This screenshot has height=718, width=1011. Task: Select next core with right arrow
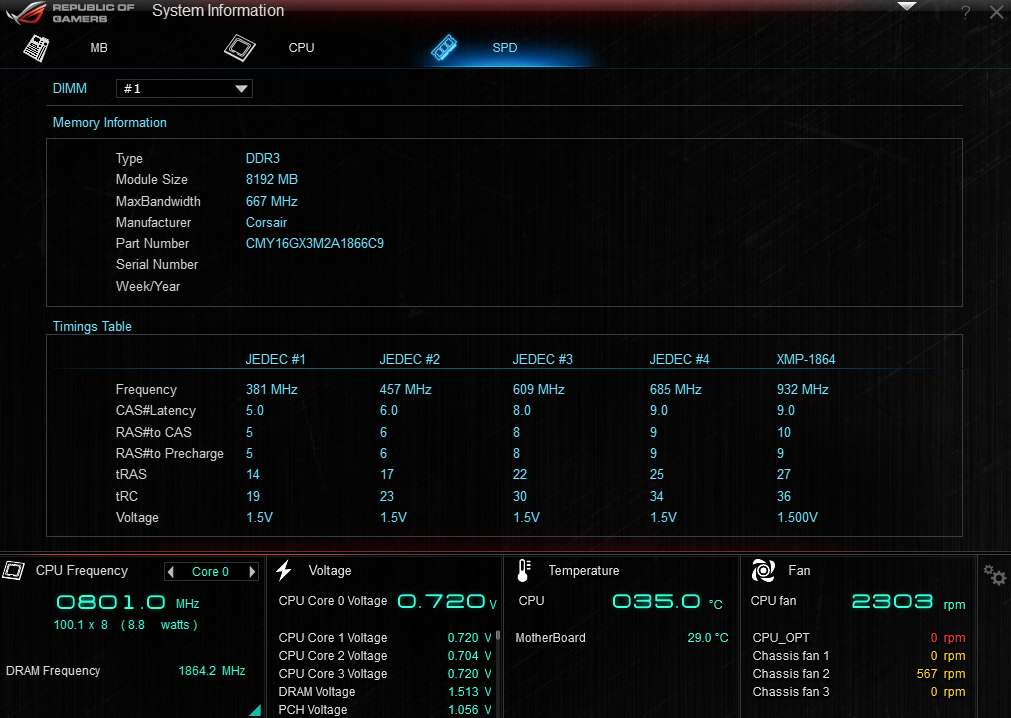[x=252, y=572]
